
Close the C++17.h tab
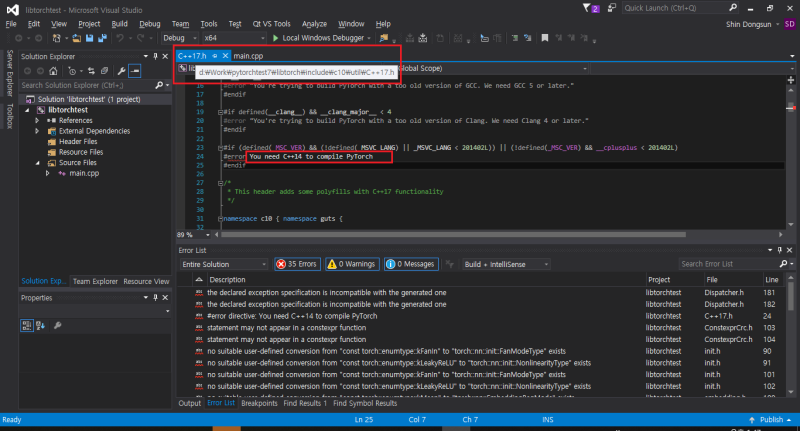tap(225, 56)
